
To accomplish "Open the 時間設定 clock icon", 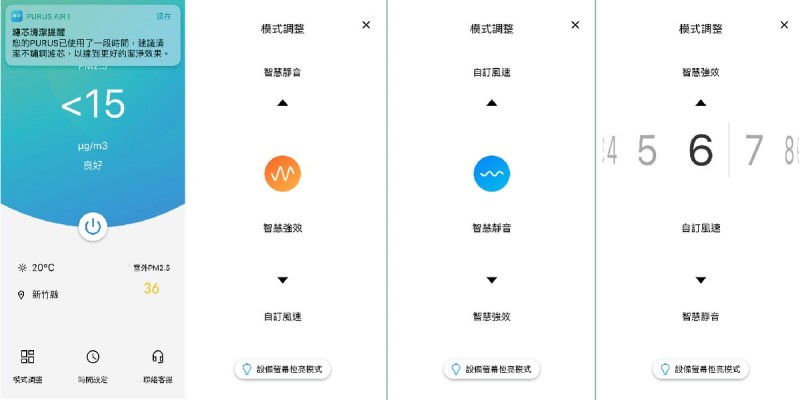I will (93, 357).
